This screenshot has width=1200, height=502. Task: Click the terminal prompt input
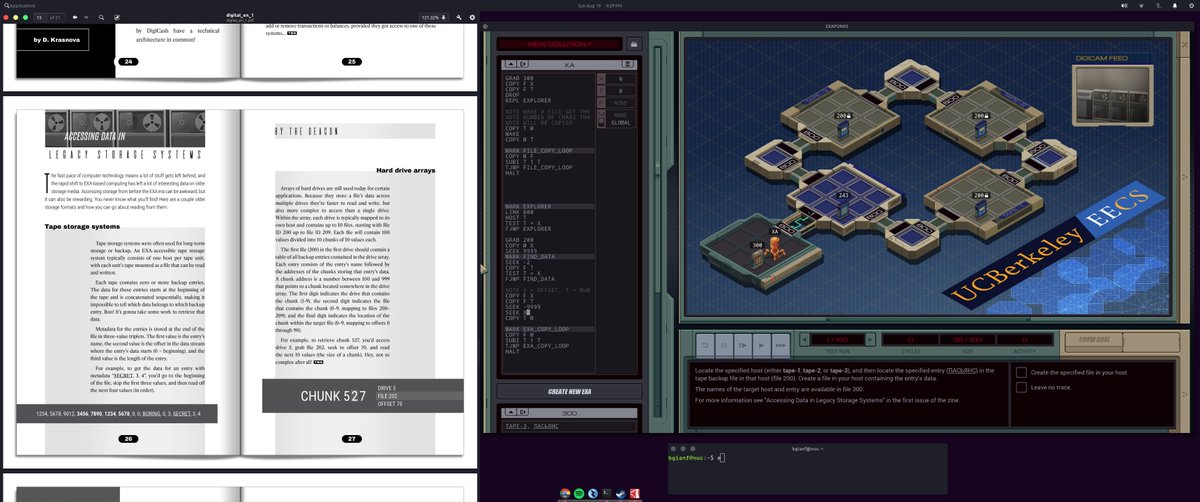[x=720, y=457]
